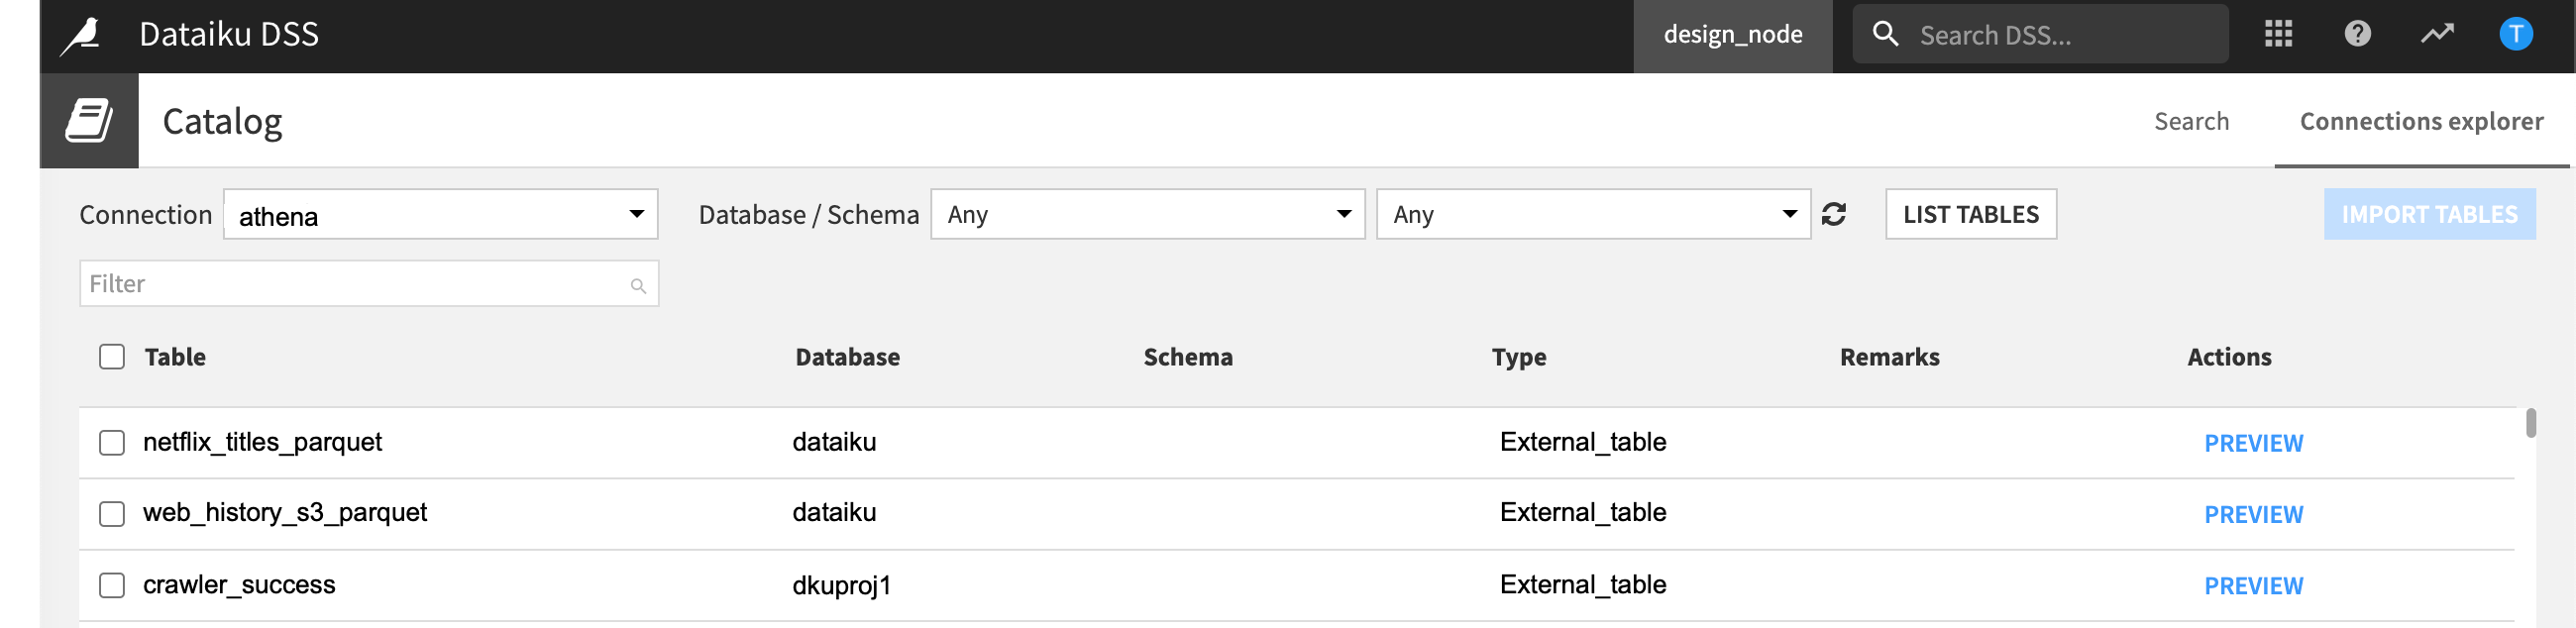Open the Connection dropdown showing athena
This screenshot has height=628, width=2576.
coord(441,214)
